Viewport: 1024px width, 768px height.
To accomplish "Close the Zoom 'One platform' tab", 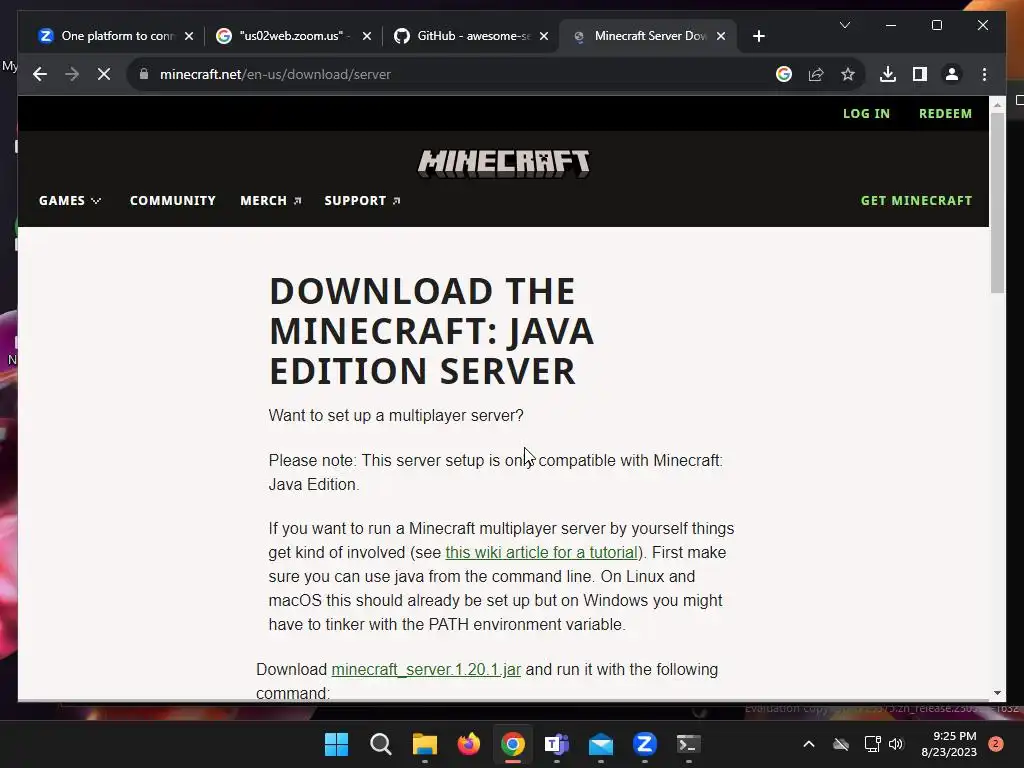I will (x=189, y=36).
